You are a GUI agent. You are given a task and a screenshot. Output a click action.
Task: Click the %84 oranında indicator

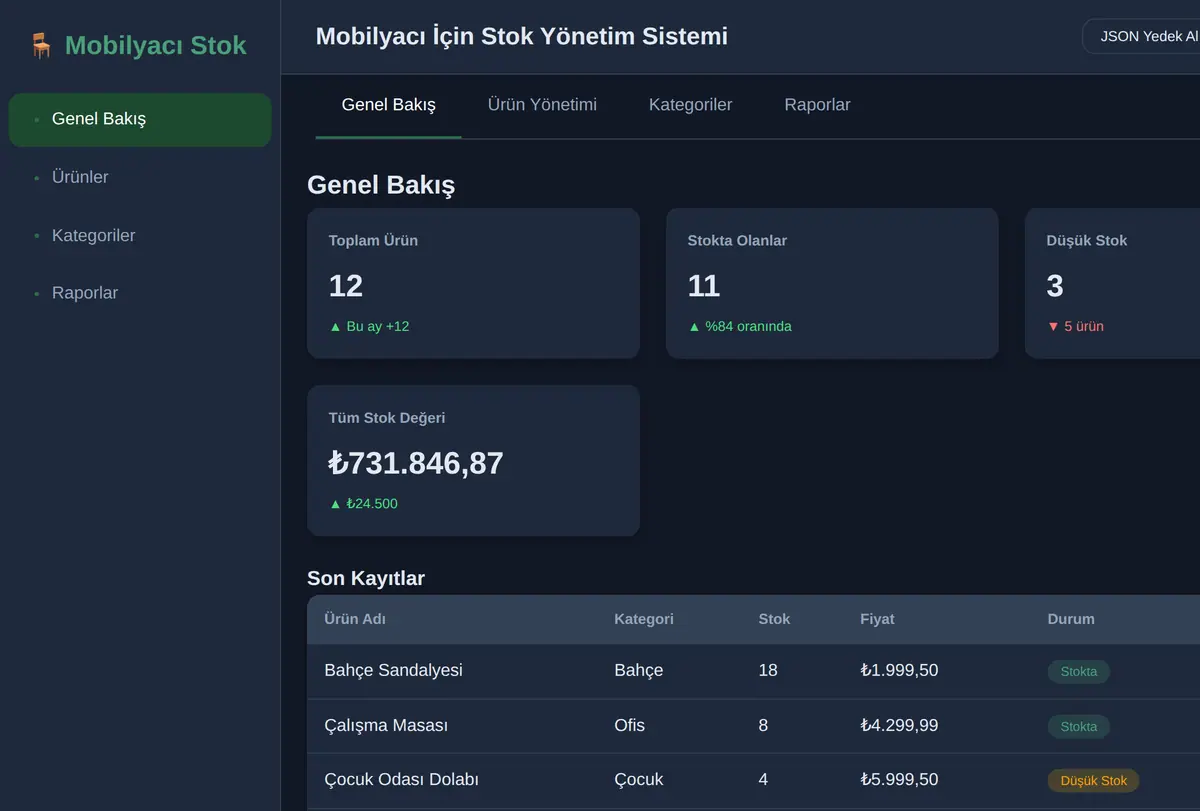(740, 326)
